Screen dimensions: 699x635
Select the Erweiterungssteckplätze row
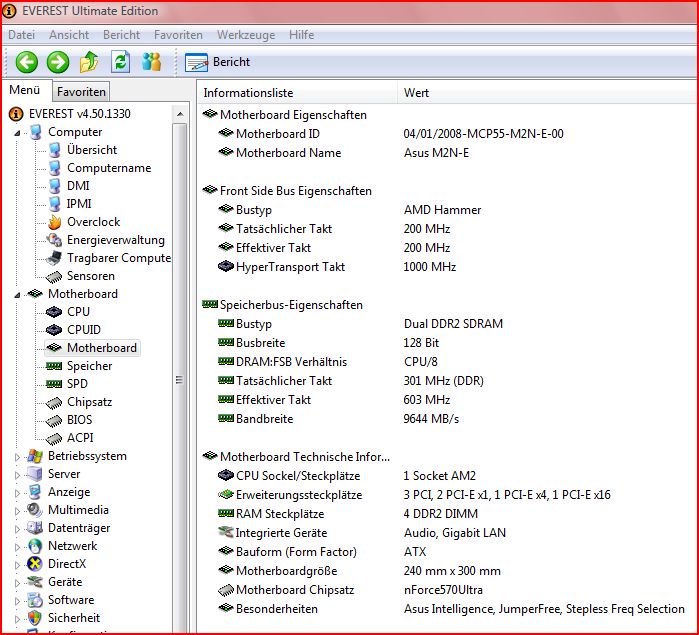tap(448, 495)
